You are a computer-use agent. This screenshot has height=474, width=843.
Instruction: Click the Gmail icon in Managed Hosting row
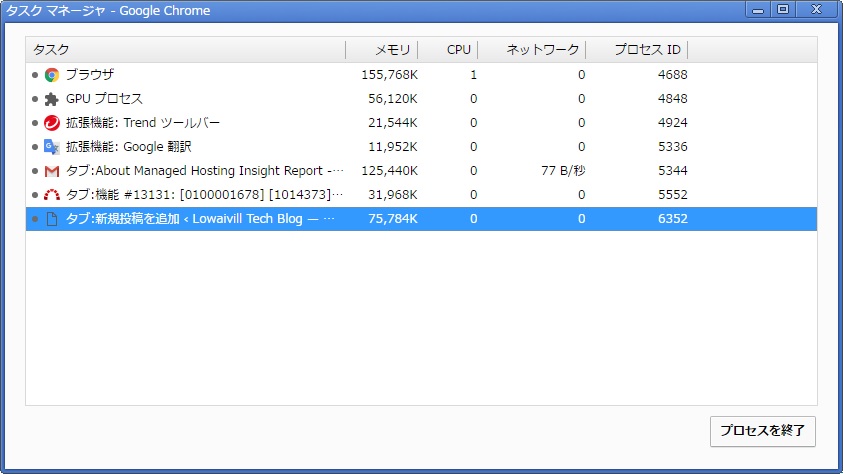pos(52,171)
